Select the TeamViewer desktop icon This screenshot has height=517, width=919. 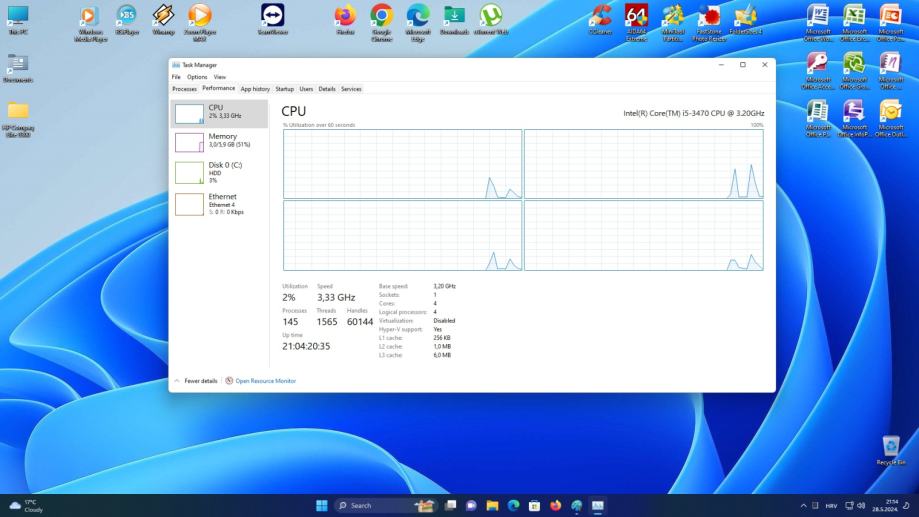[x=272, y=17]
